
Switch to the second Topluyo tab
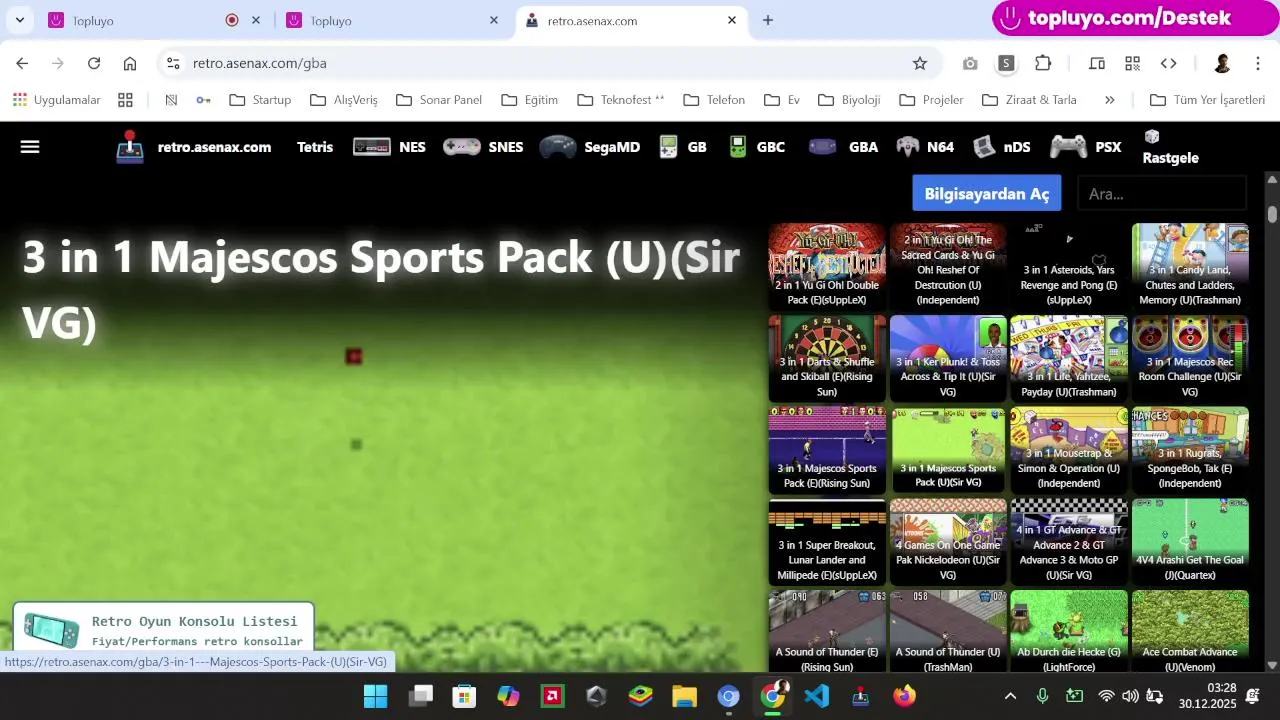click(390, 20)
